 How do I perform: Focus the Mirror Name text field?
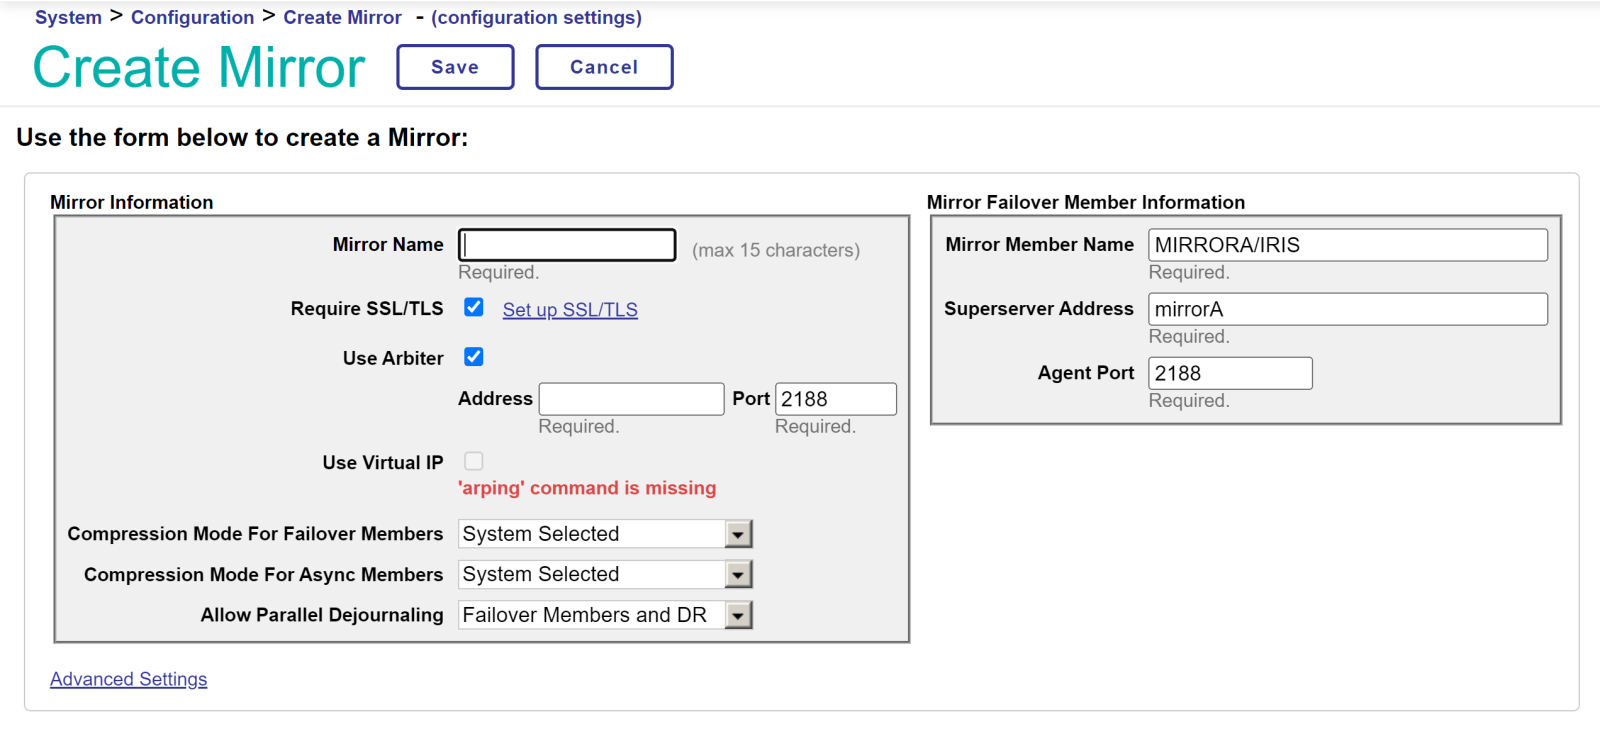567,245
